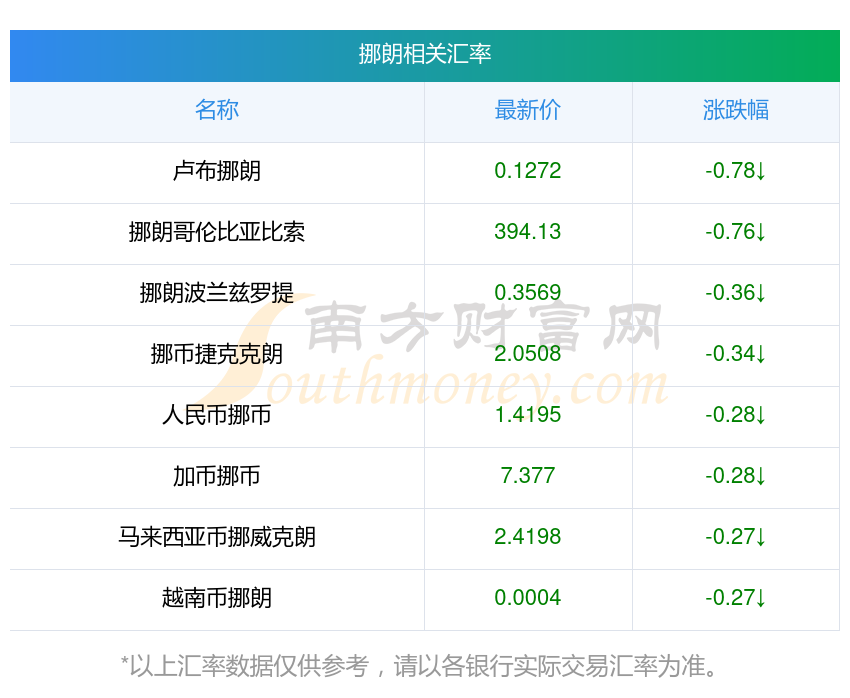
Task: Click the 2.4198 latest price
Action: (527, 538)
